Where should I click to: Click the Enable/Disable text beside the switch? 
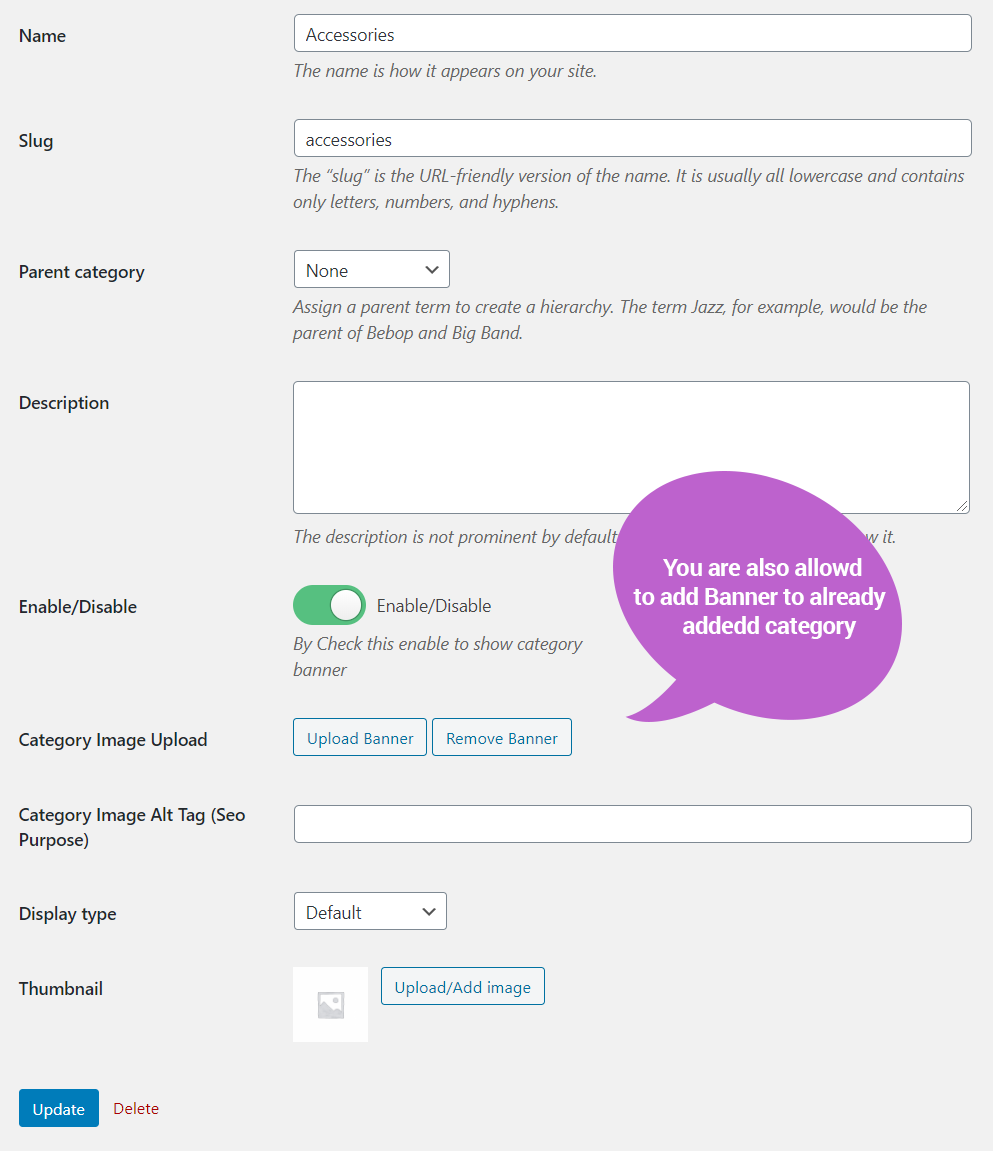tap(434, 606)
